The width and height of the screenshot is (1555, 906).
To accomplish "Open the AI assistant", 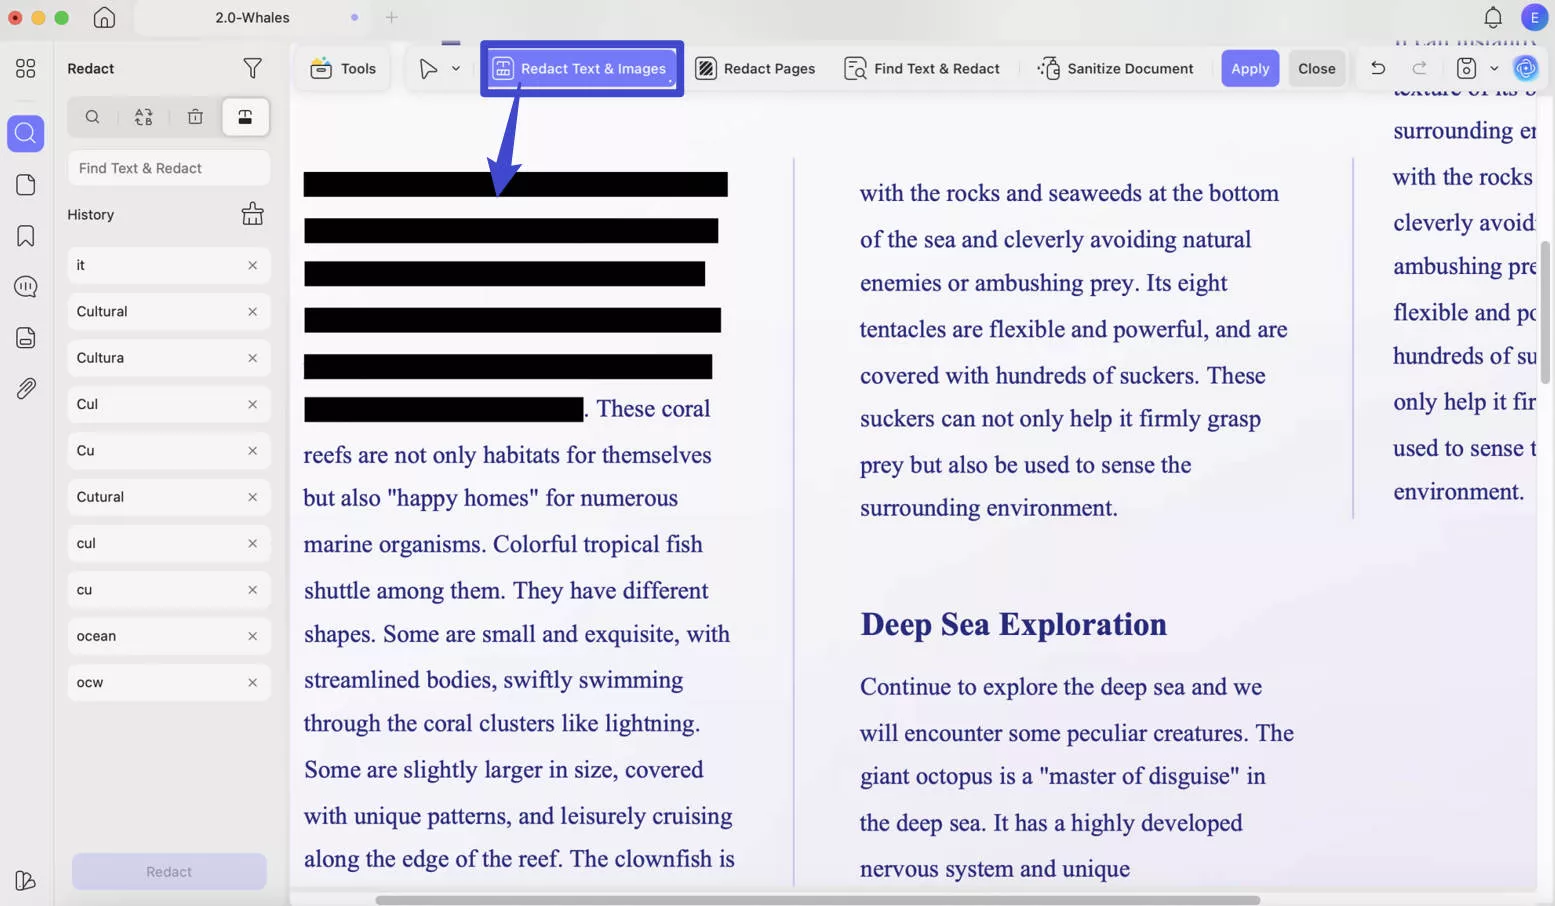I will point(1526,68).
